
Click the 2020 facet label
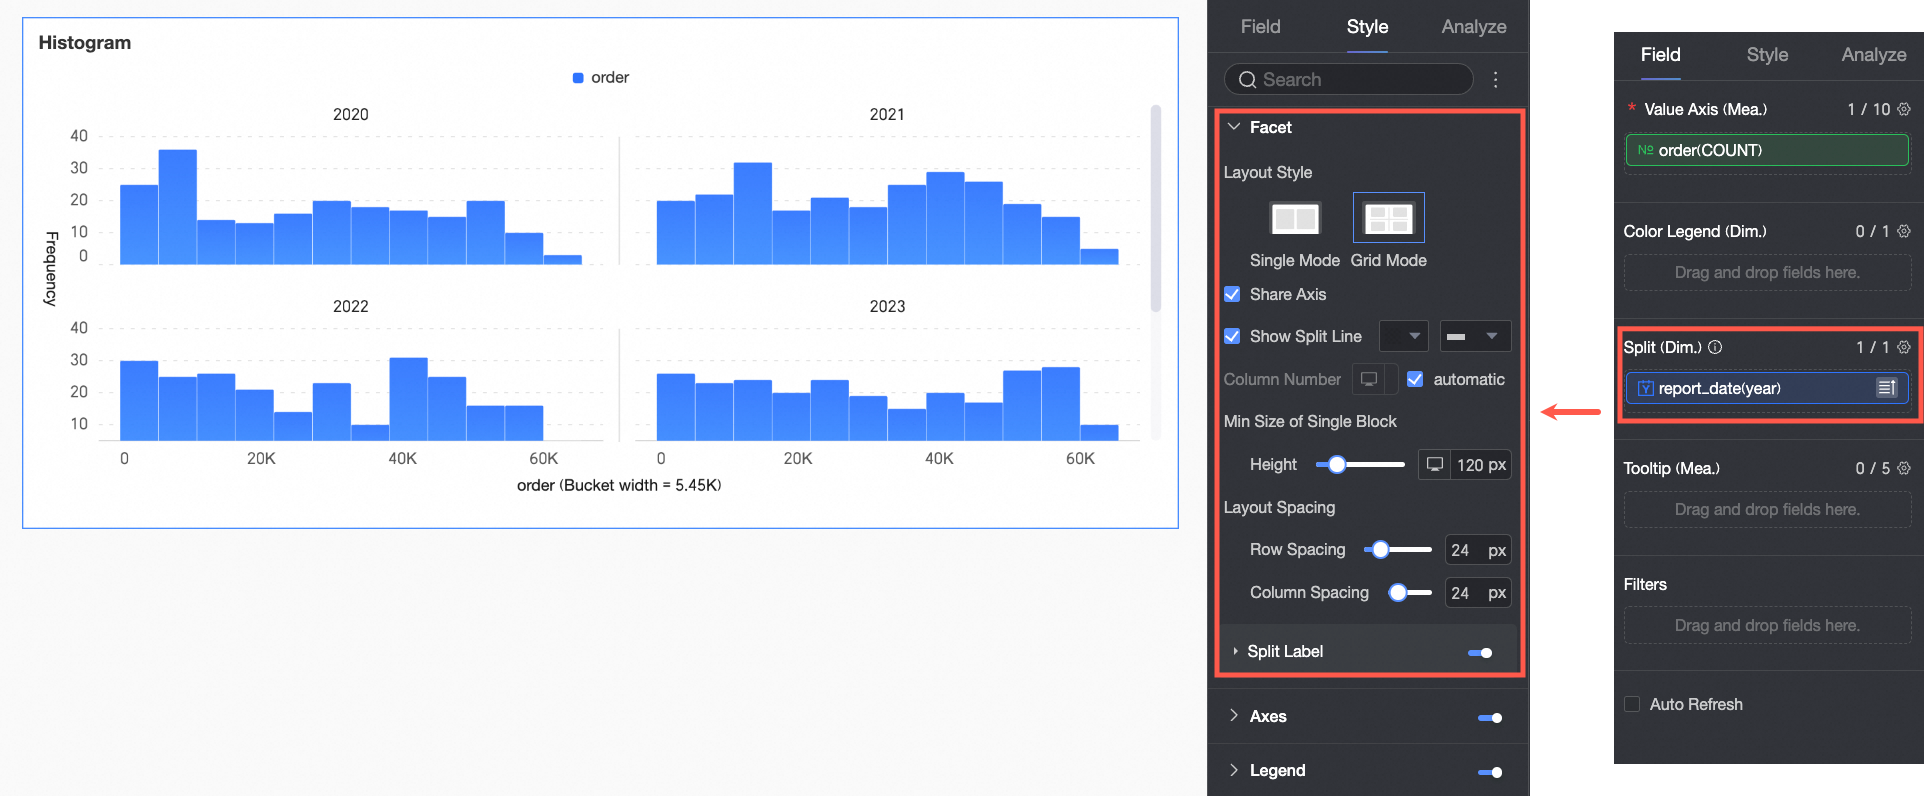coord(351,115)
